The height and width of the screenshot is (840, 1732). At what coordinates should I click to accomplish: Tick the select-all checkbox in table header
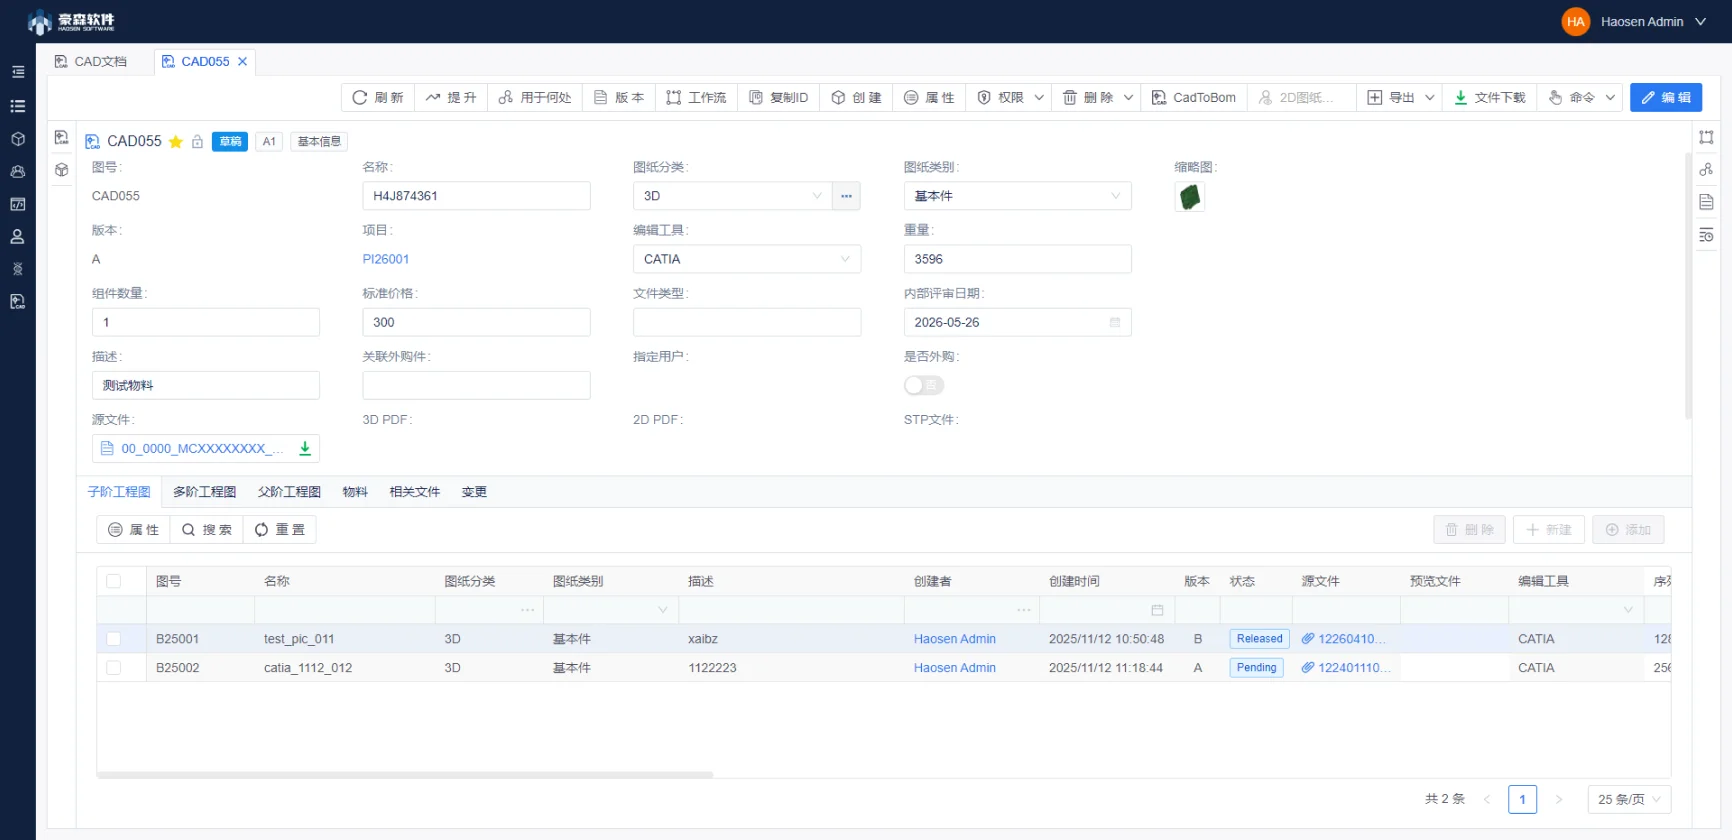(113, 581)
